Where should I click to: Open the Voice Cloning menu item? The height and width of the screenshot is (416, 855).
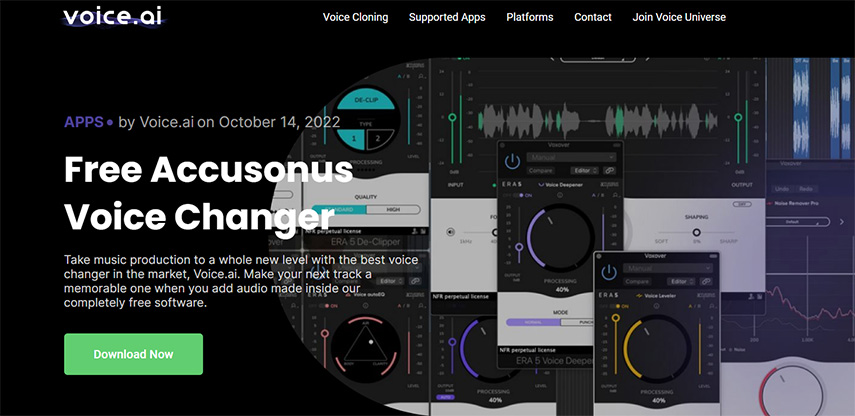click(356, 17)
